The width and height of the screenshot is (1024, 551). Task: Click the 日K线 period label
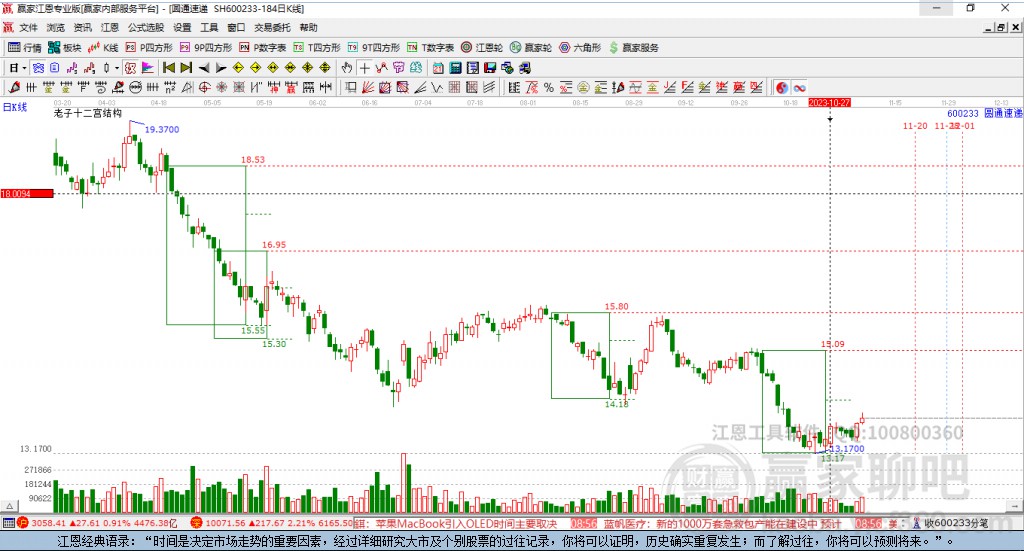click(14, 107)
